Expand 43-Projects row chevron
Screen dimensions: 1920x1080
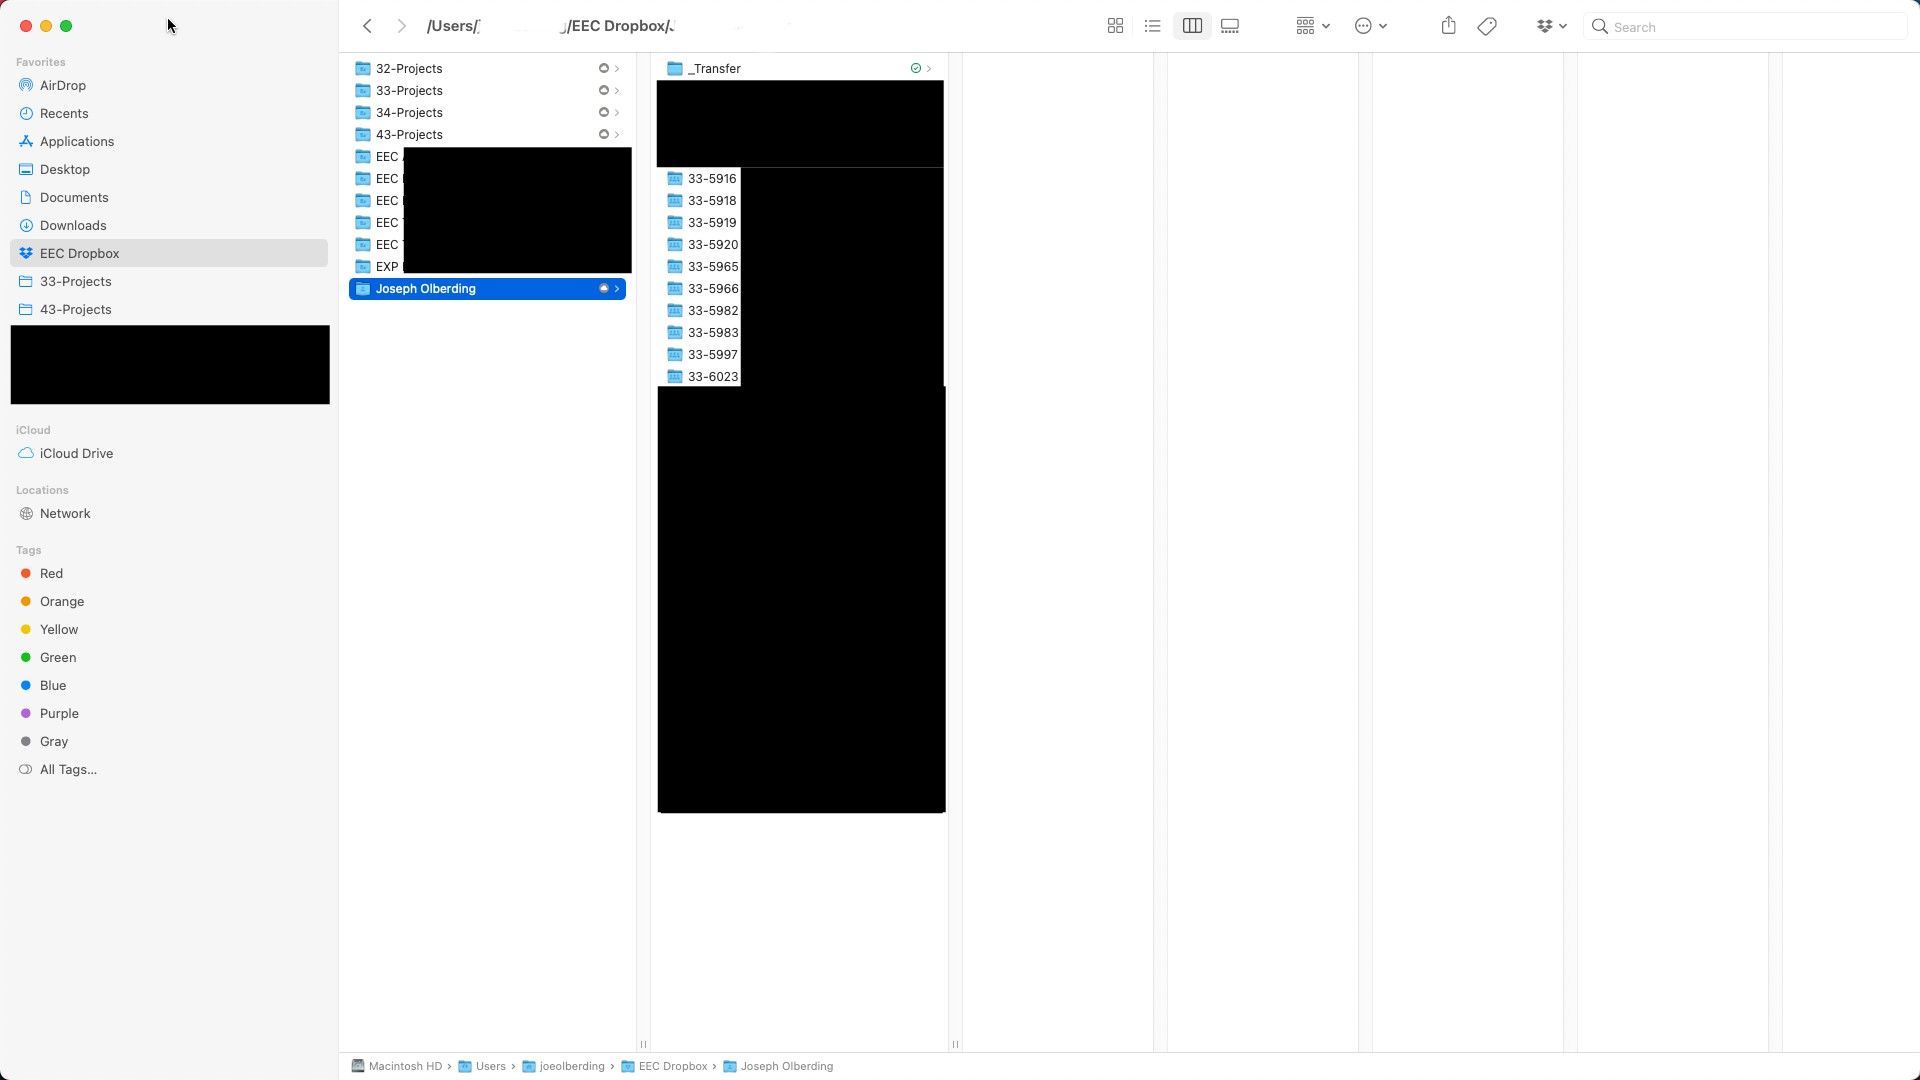pos(617,134)
